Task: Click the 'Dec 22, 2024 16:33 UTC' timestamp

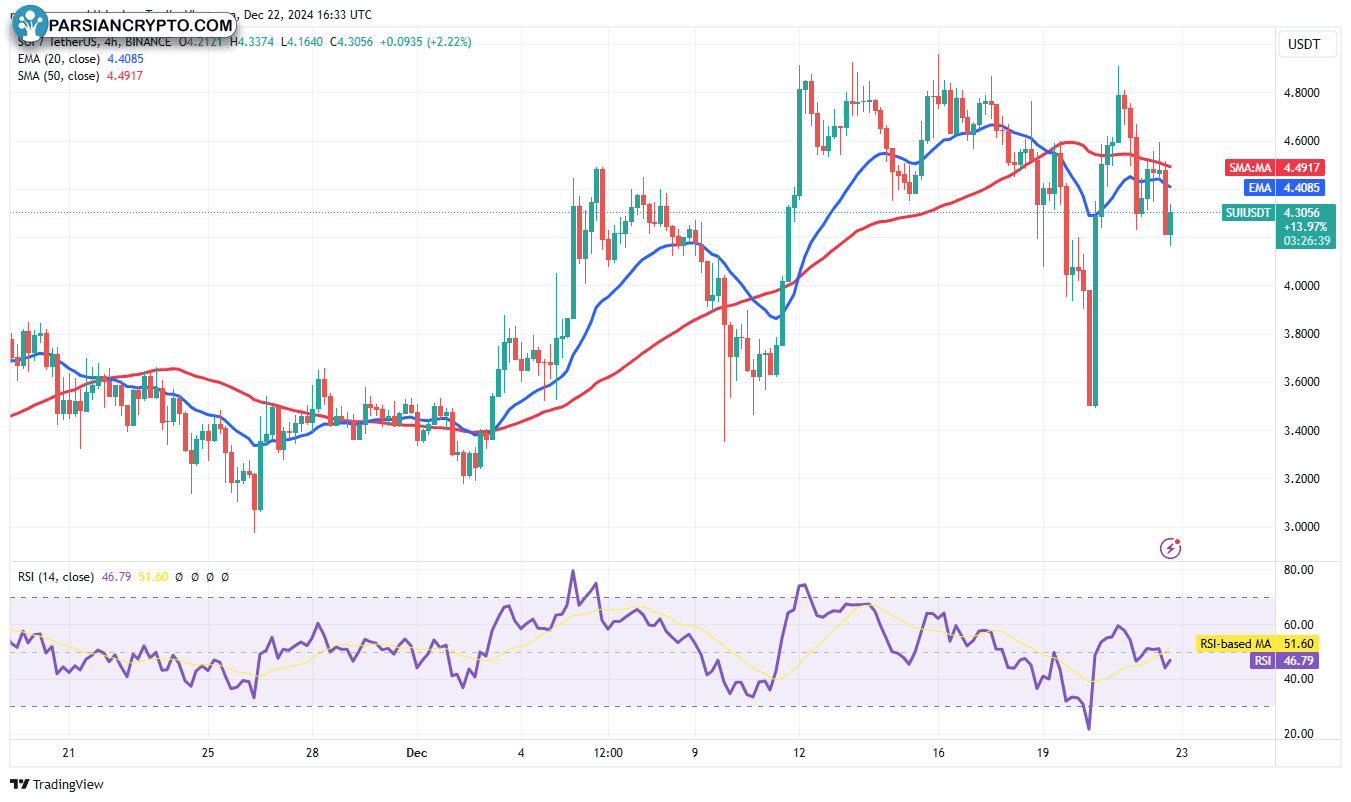Action: [x=306, y=15]
